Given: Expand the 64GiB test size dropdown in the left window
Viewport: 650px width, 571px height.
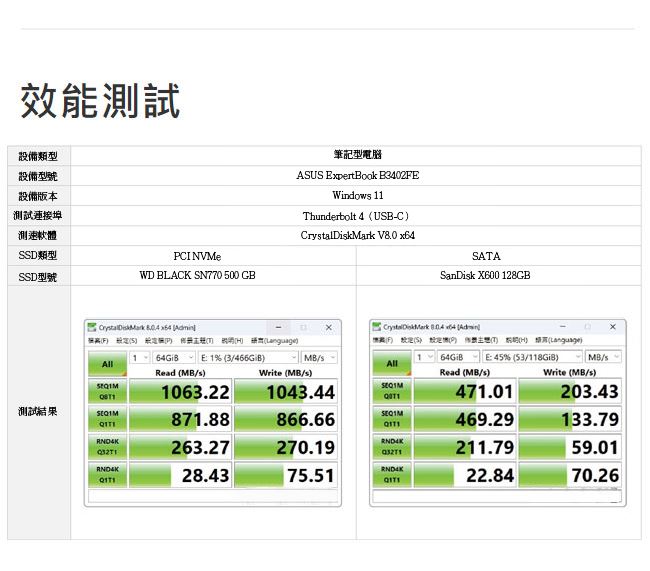Looking at the screenshot, I should 173,357.
